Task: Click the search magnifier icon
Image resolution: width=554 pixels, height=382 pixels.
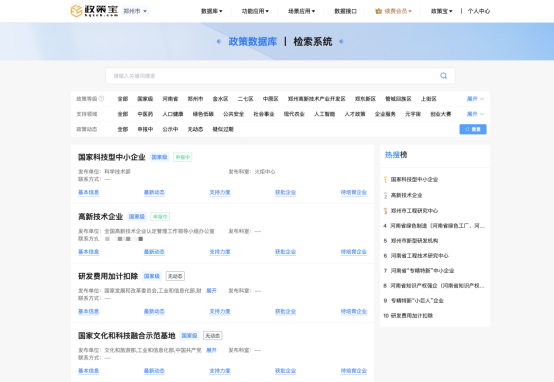Action: [x=443, y=76]
